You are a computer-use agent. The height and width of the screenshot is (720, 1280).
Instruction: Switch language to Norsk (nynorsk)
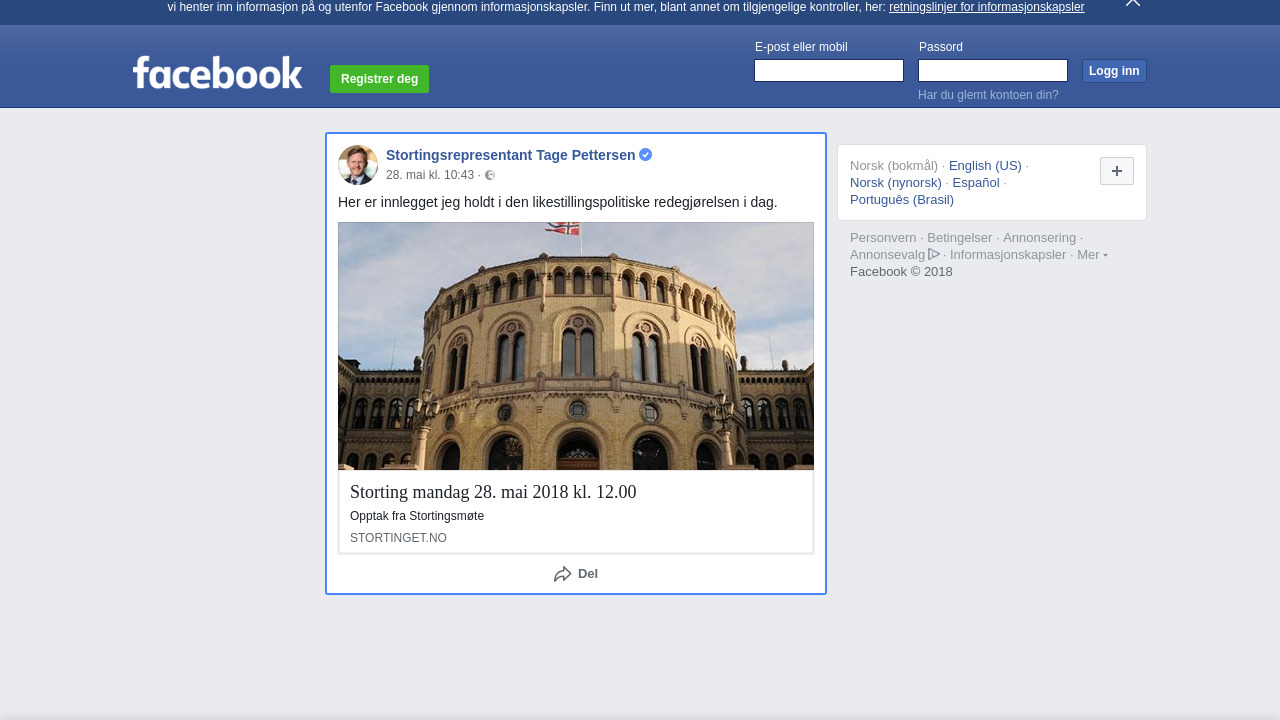[895, 183]
